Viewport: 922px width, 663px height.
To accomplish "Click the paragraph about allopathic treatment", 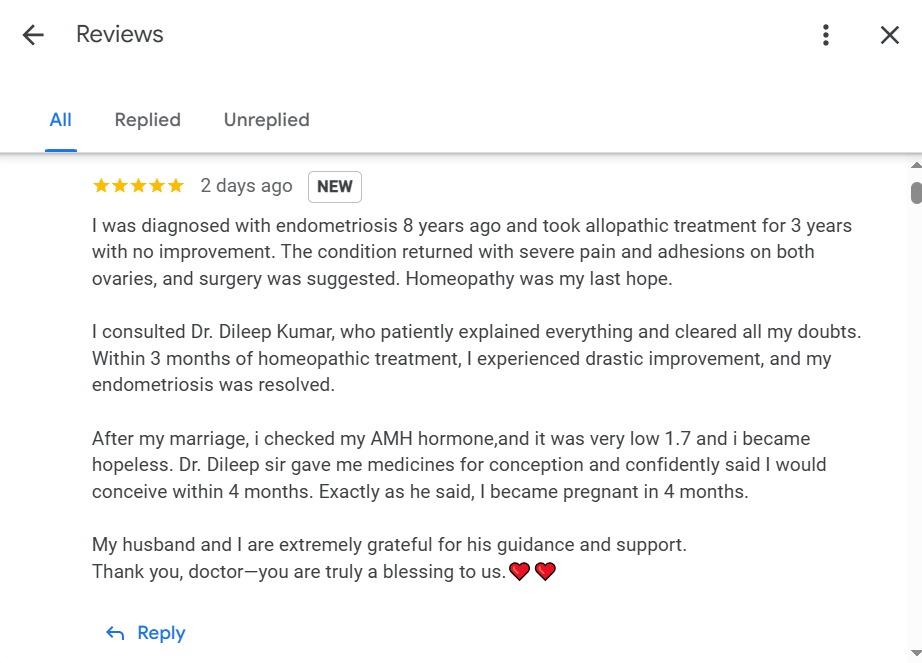I will [470, 252].
